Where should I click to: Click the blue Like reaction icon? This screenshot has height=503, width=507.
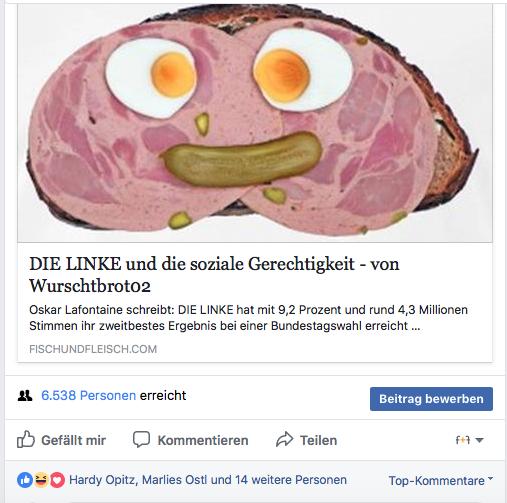click(x=25, y=480)
